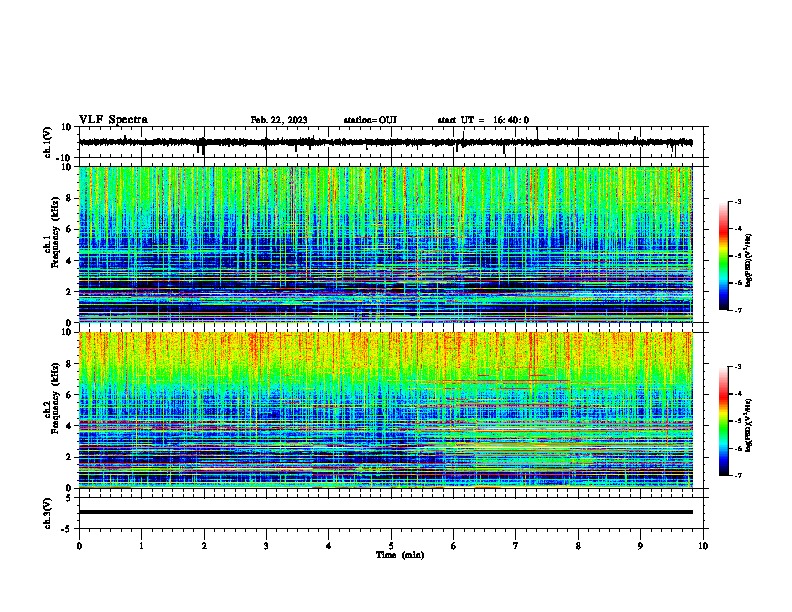Click the "Time (min)" x-axis label
The image size is (792, 612).
(400, 555)
